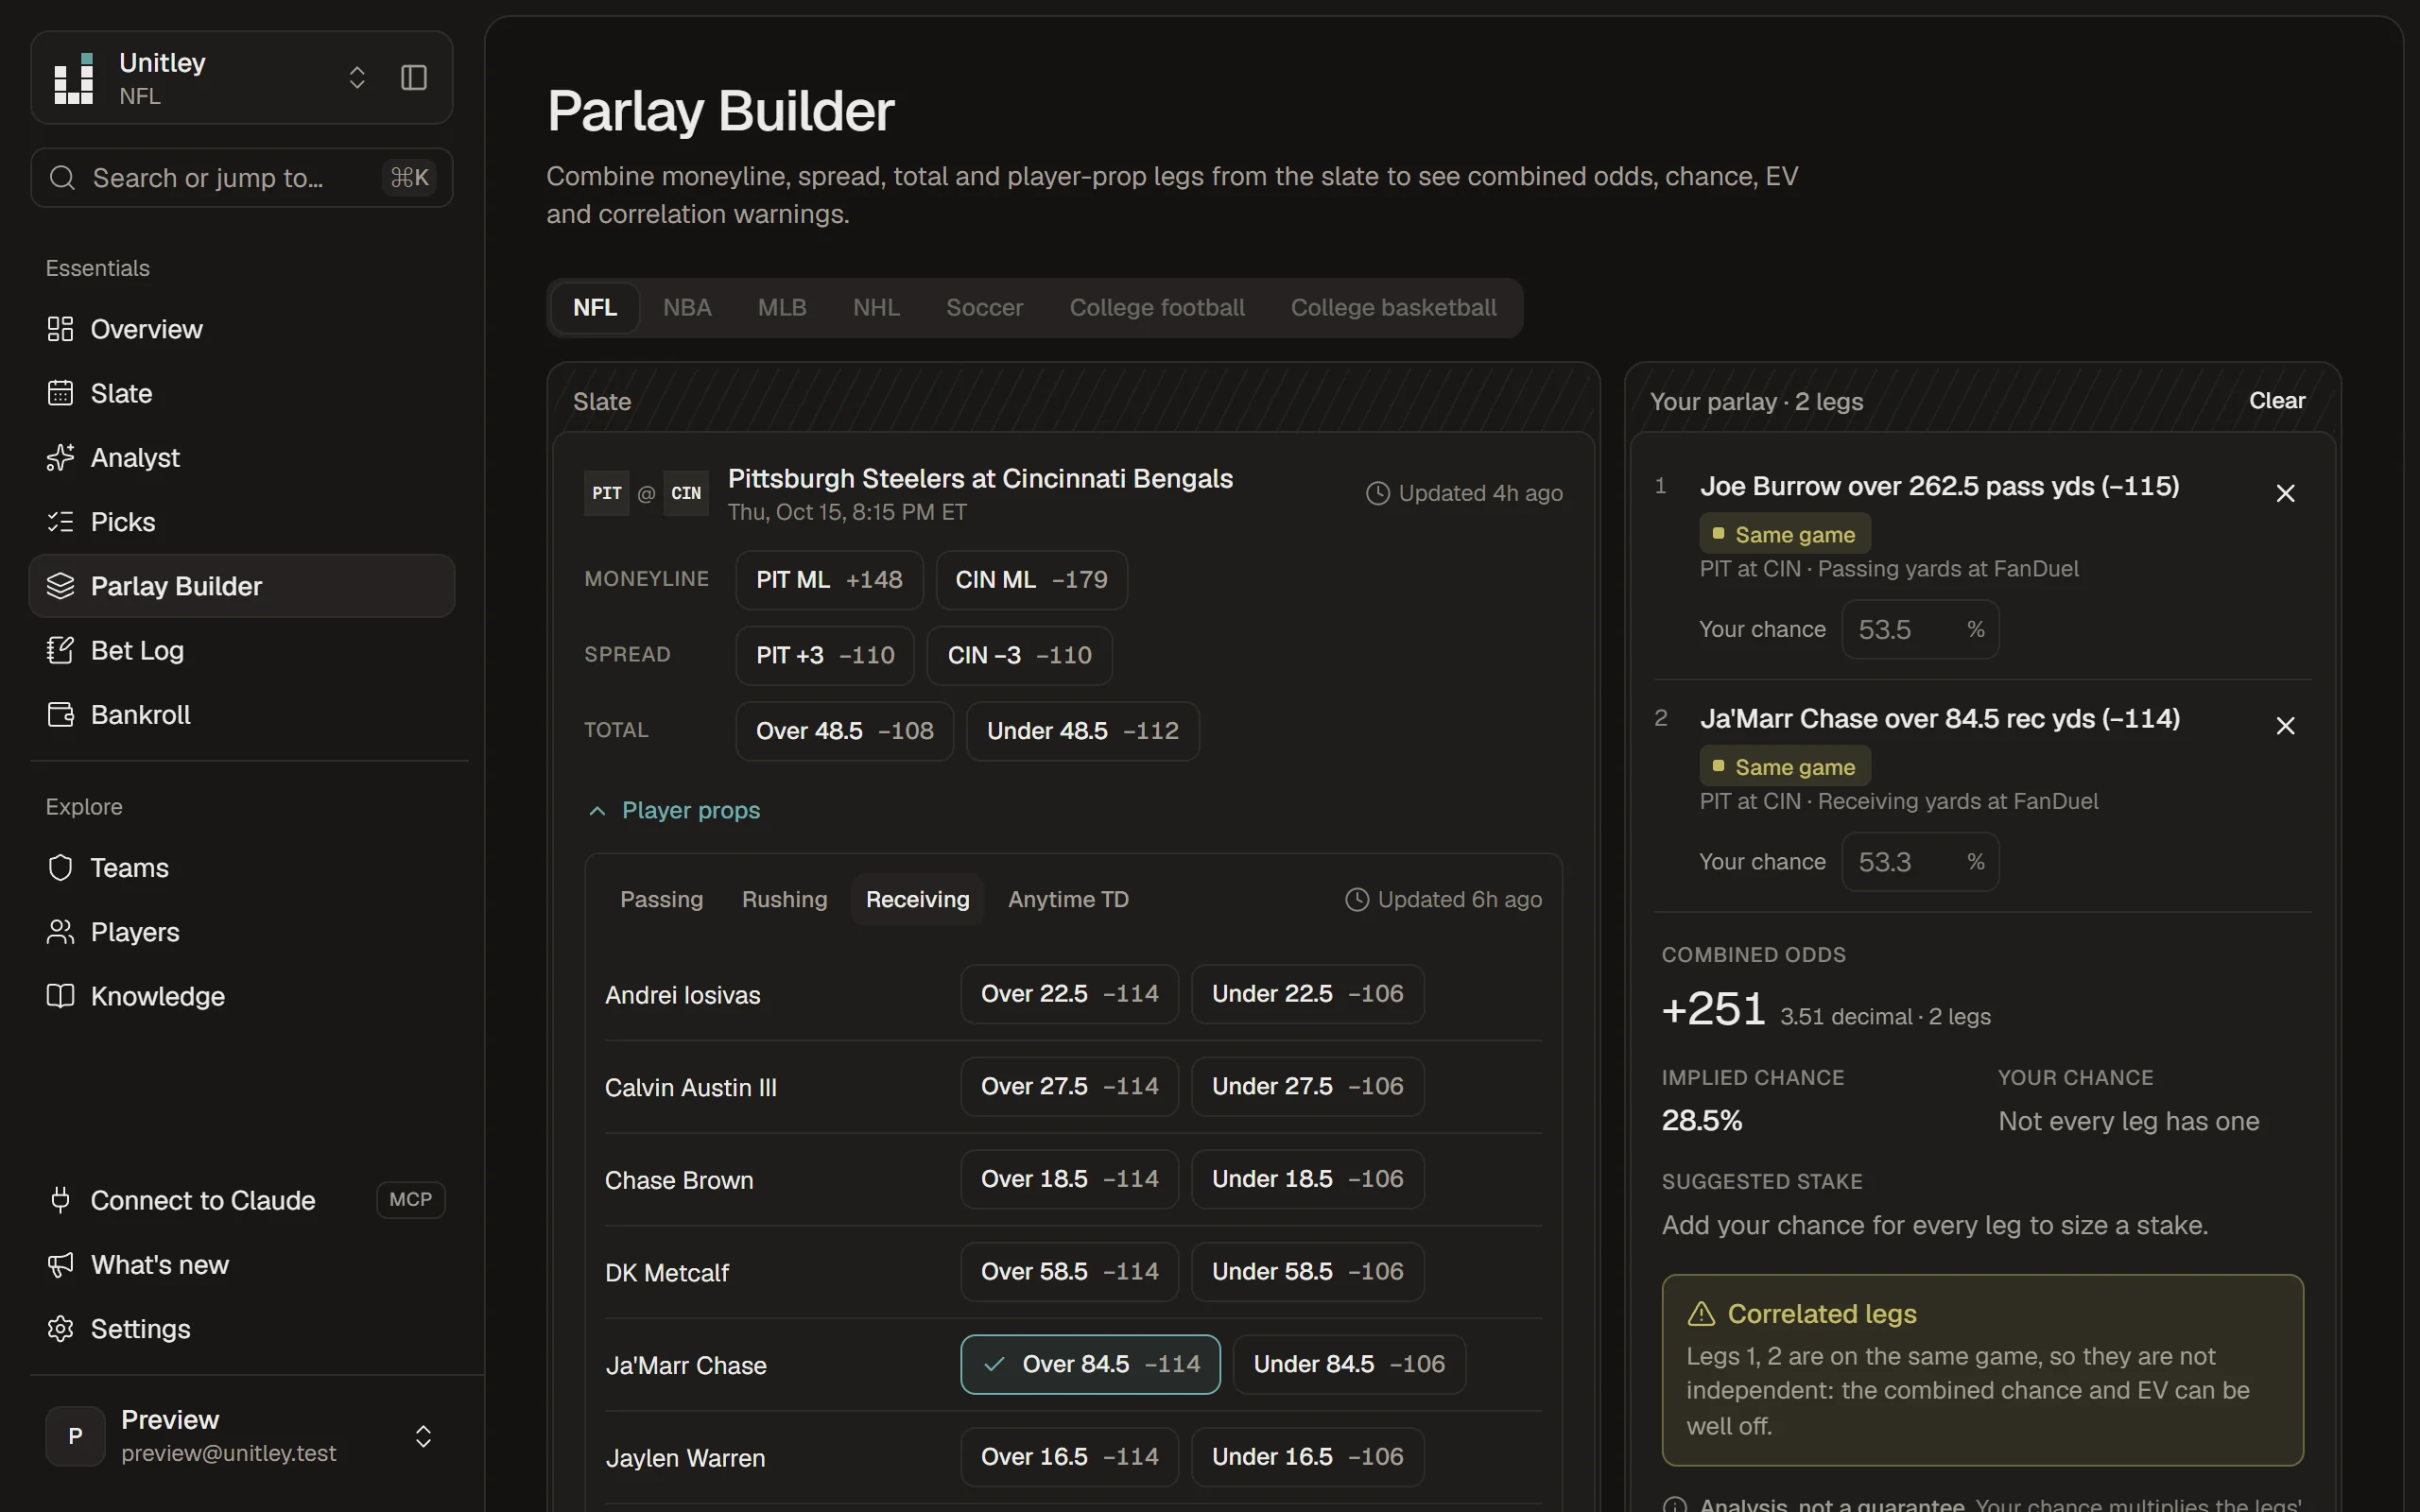The image size is (2420, 1512).
Task: Add DK Metcalf Over 58.5 leg
Action: pos(1069,1271)
